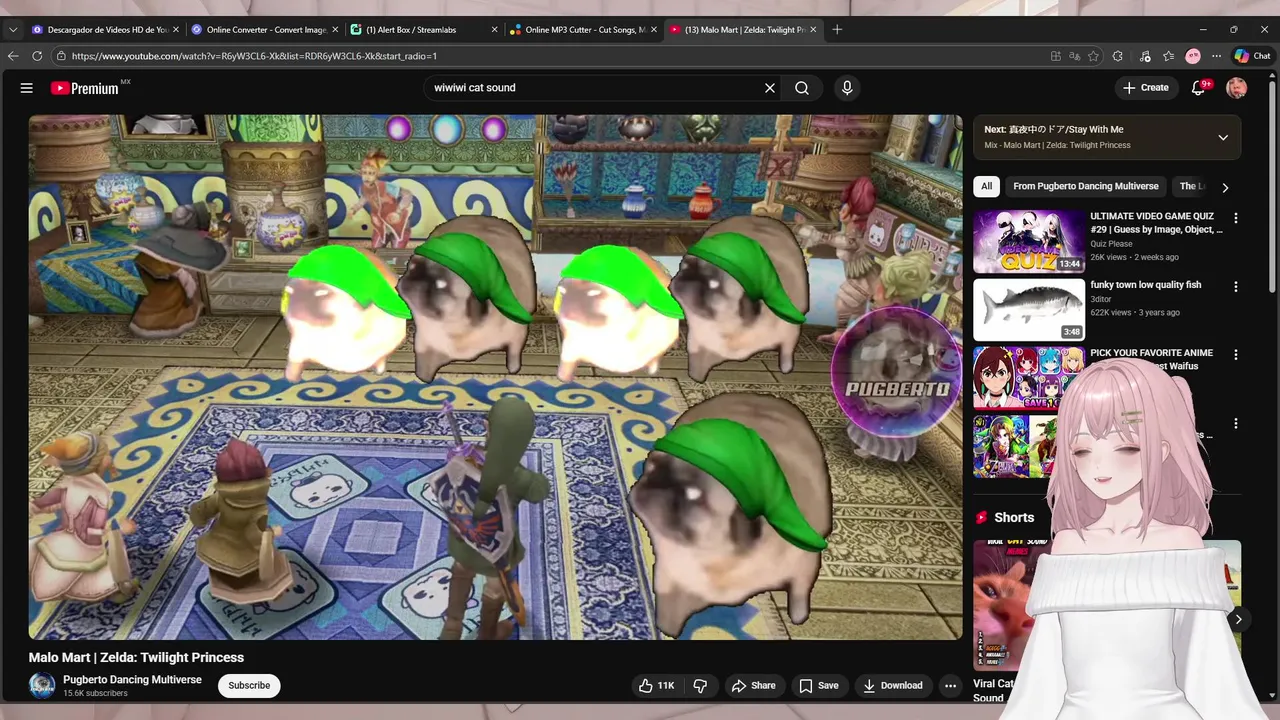Open options for PICK YOUR FAVORITE ANIME video
This screenshot has height=720, width=1280.
click(x=1236, y=355)
